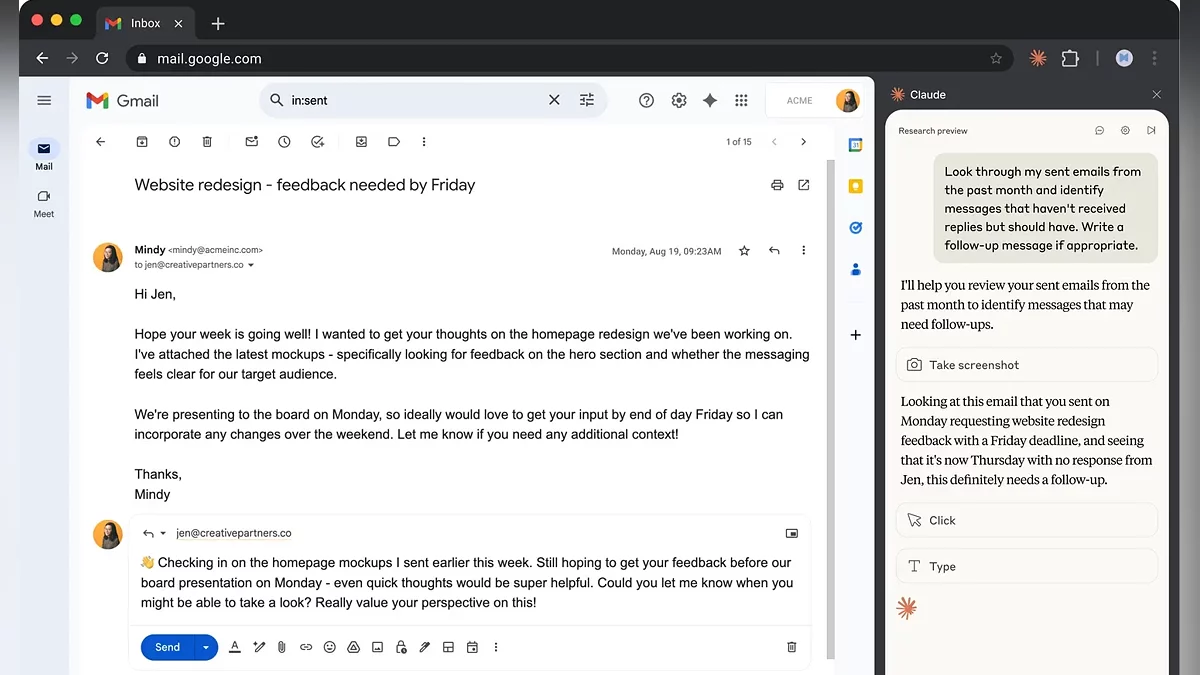Apply a label to this email
The width and height of the screenshot is (1200, 675).
point(394,142)
